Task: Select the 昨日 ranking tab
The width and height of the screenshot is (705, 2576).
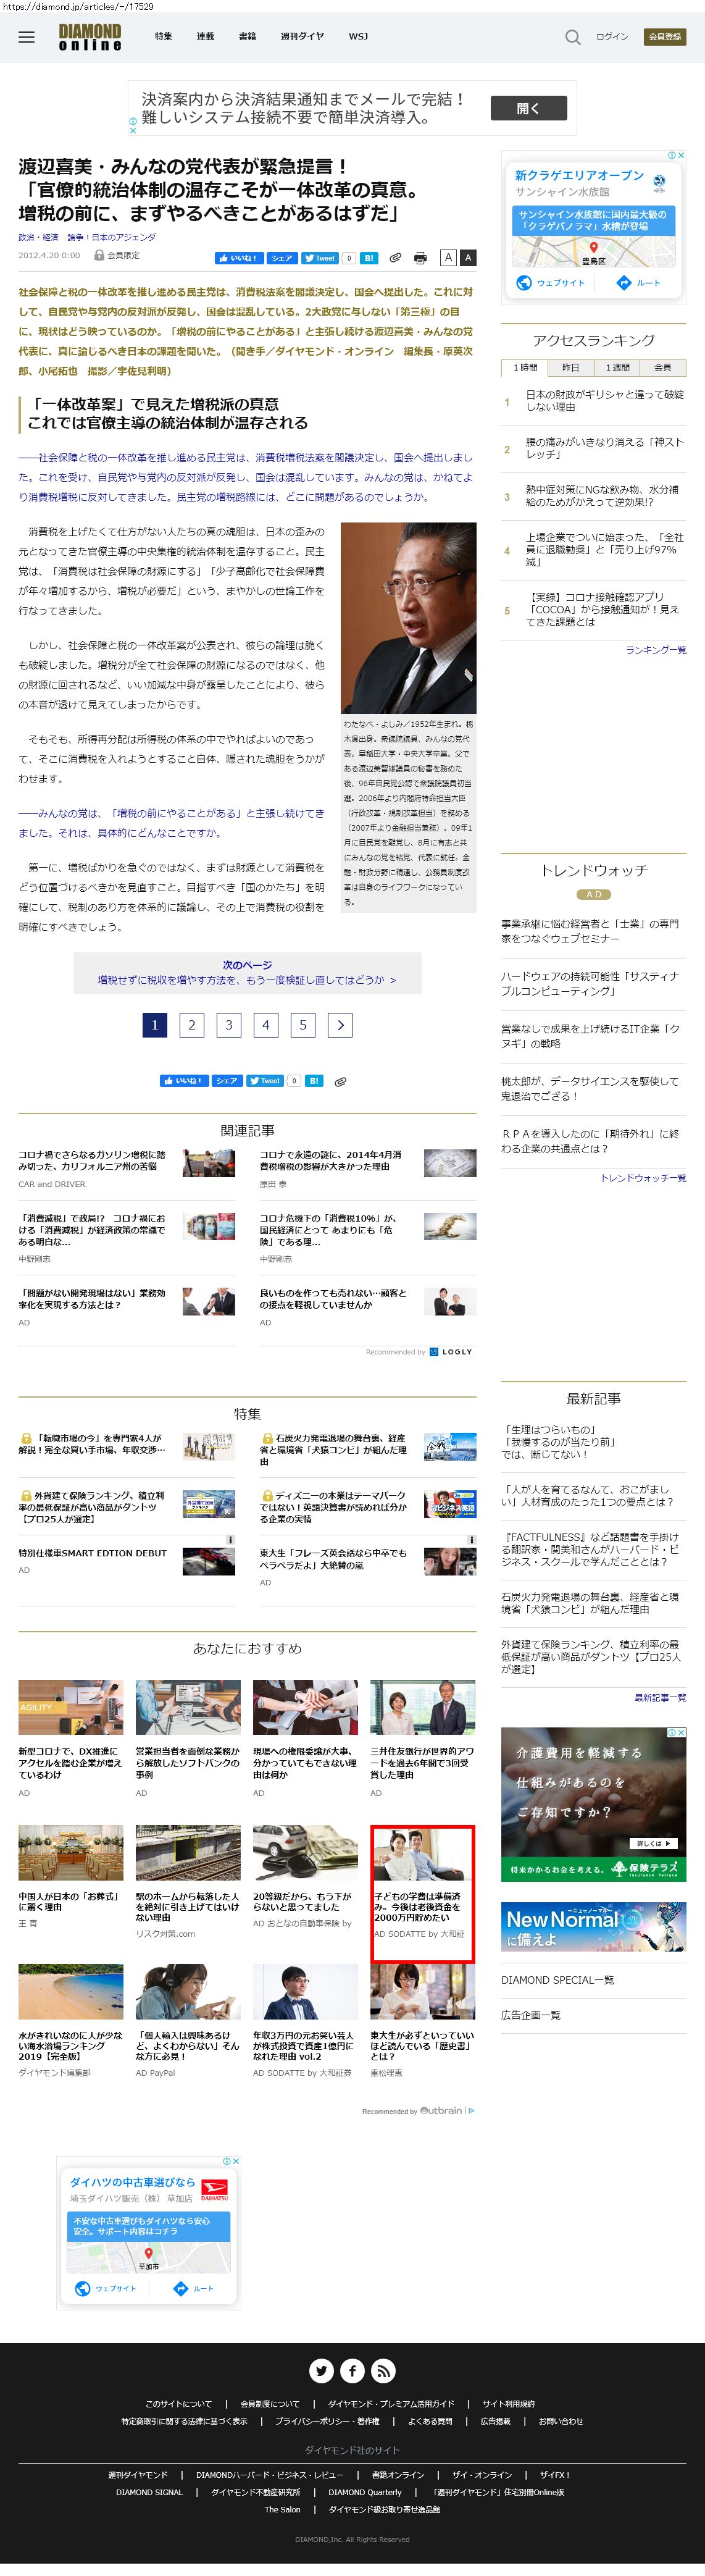Action: click(570, 367)
